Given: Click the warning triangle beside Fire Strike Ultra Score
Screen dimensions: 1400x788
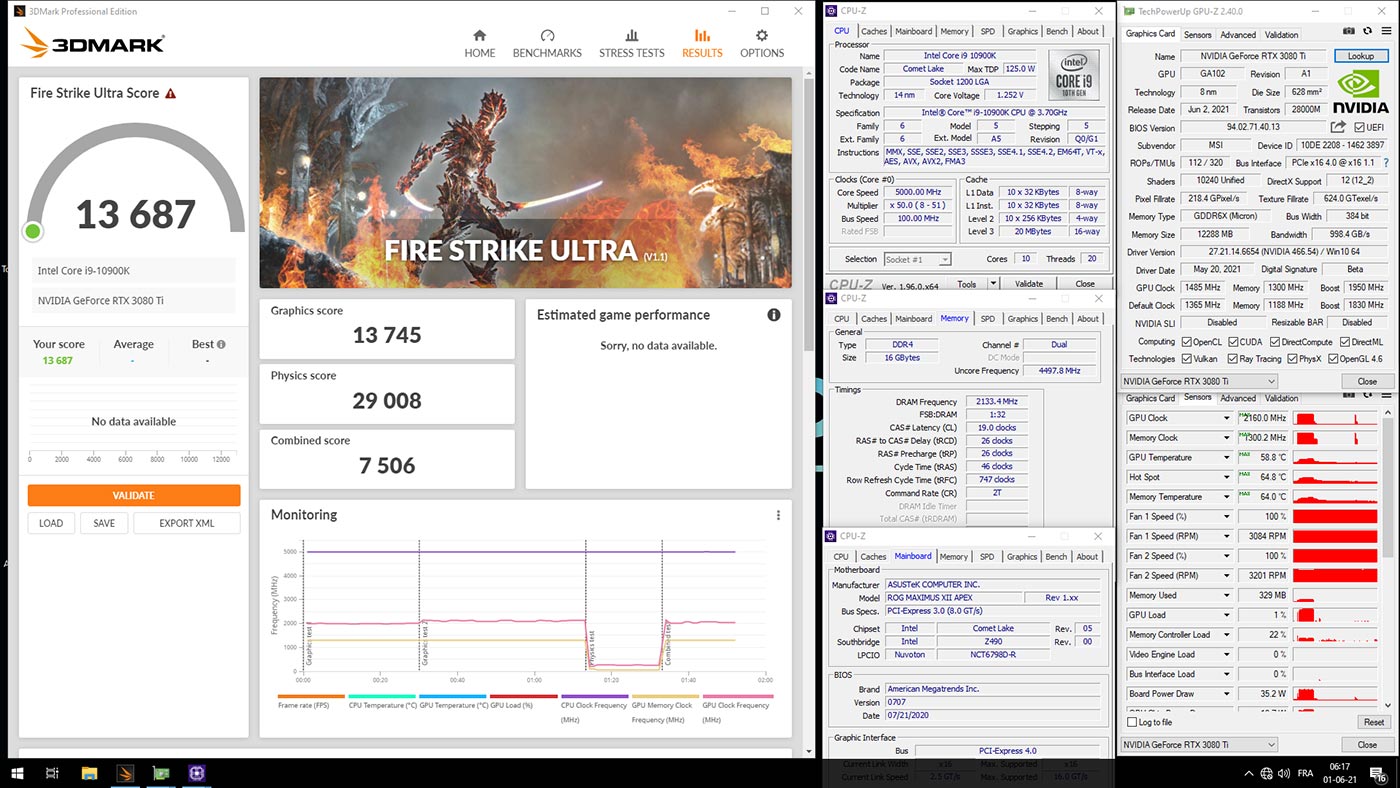Looking at the screenshot, I should pyautogui.click(x=171, y=93).
